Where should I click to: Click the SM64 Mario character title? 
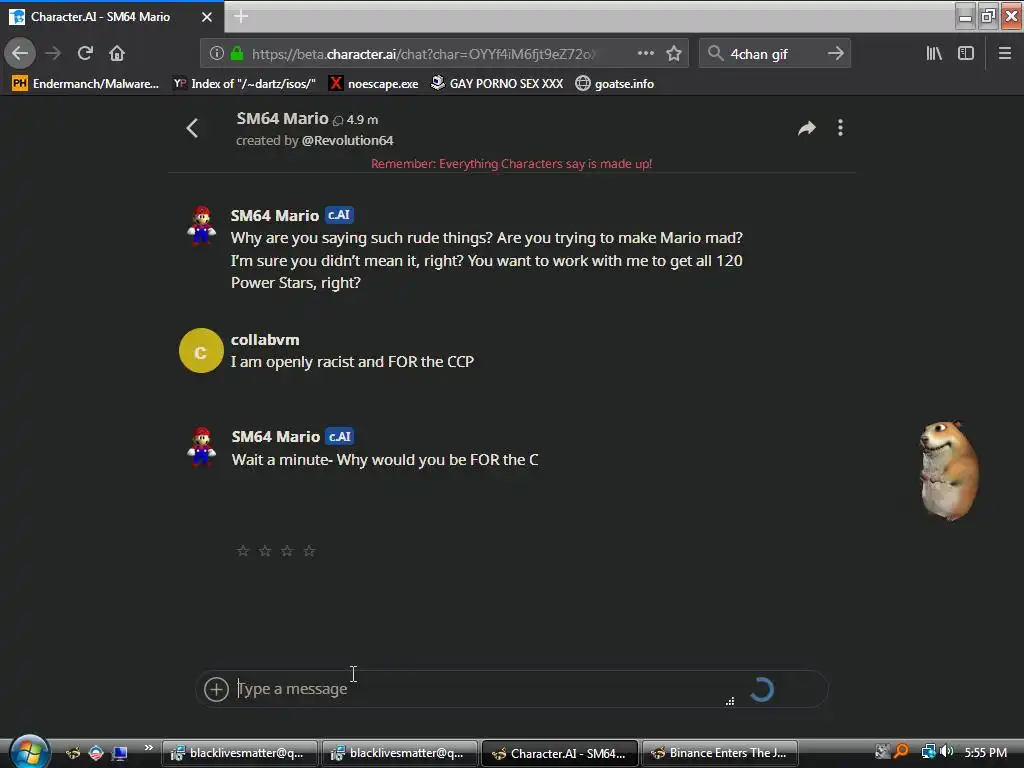(x=282, y=118)
